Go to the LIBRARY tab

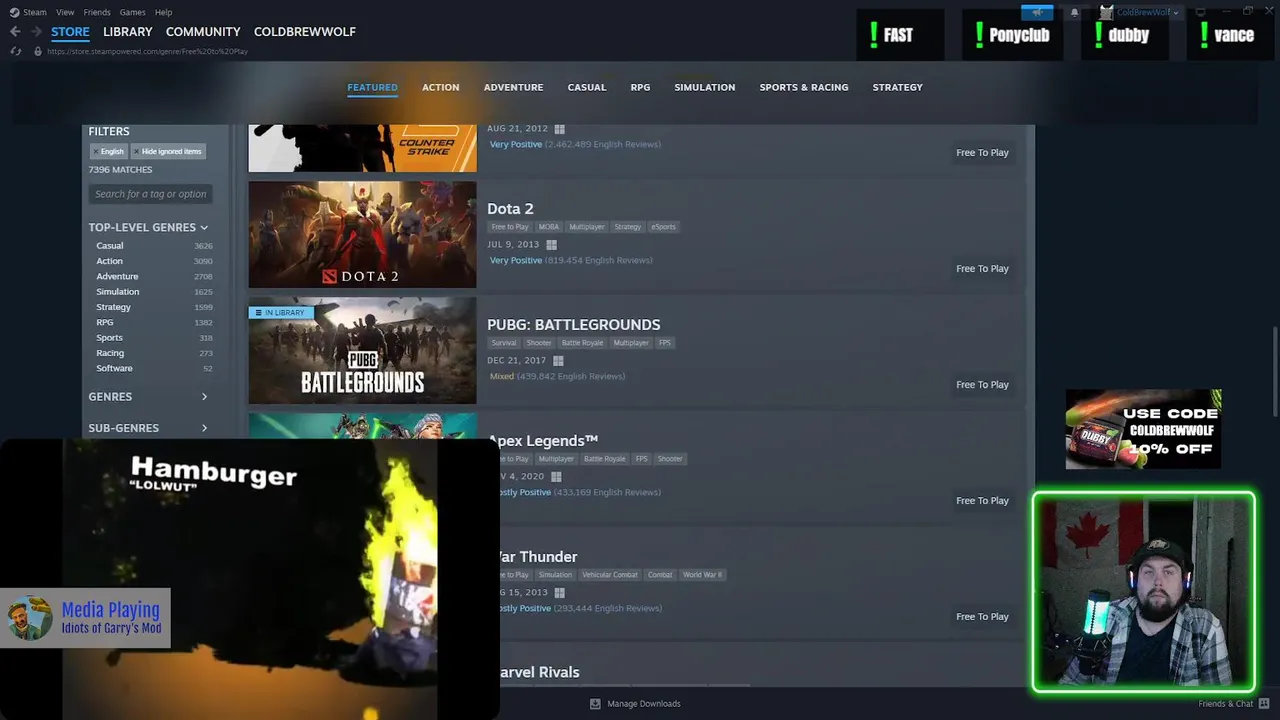[128, 32]
